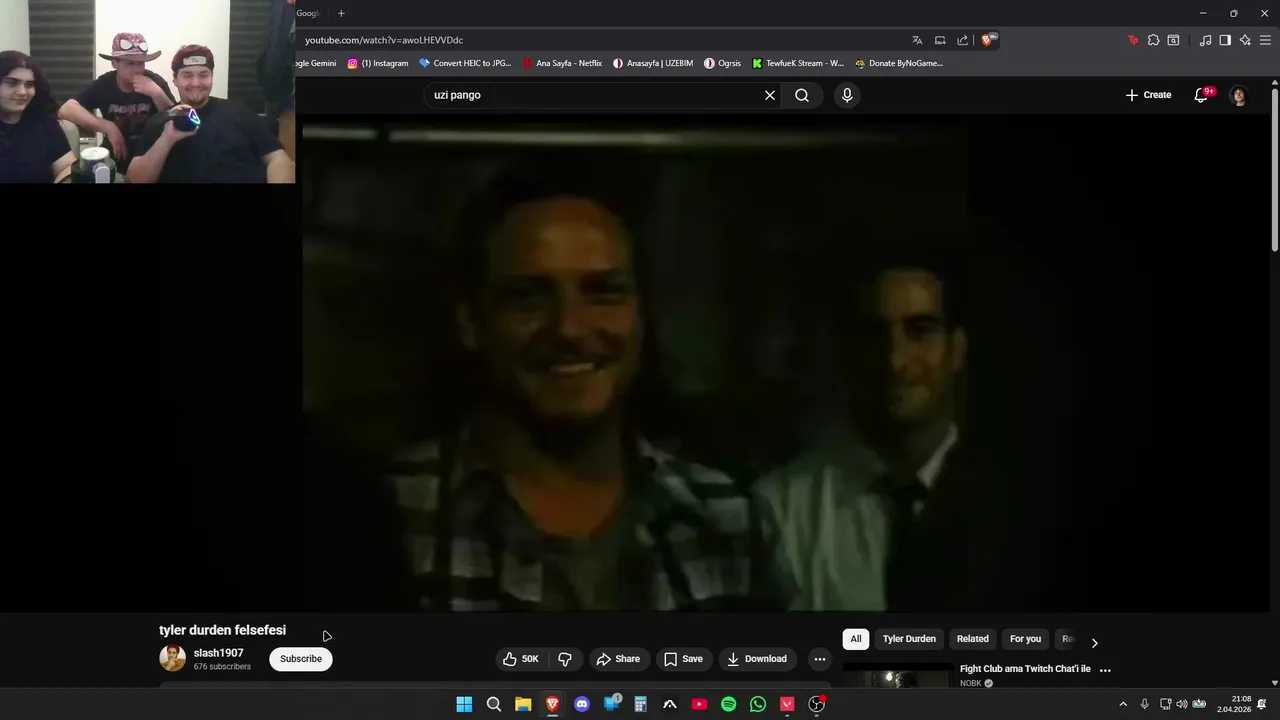Image resolution: width=1280 pixels, height=720 pixels.
Task: Click the Create button on YouTube
Action: 1148,95
